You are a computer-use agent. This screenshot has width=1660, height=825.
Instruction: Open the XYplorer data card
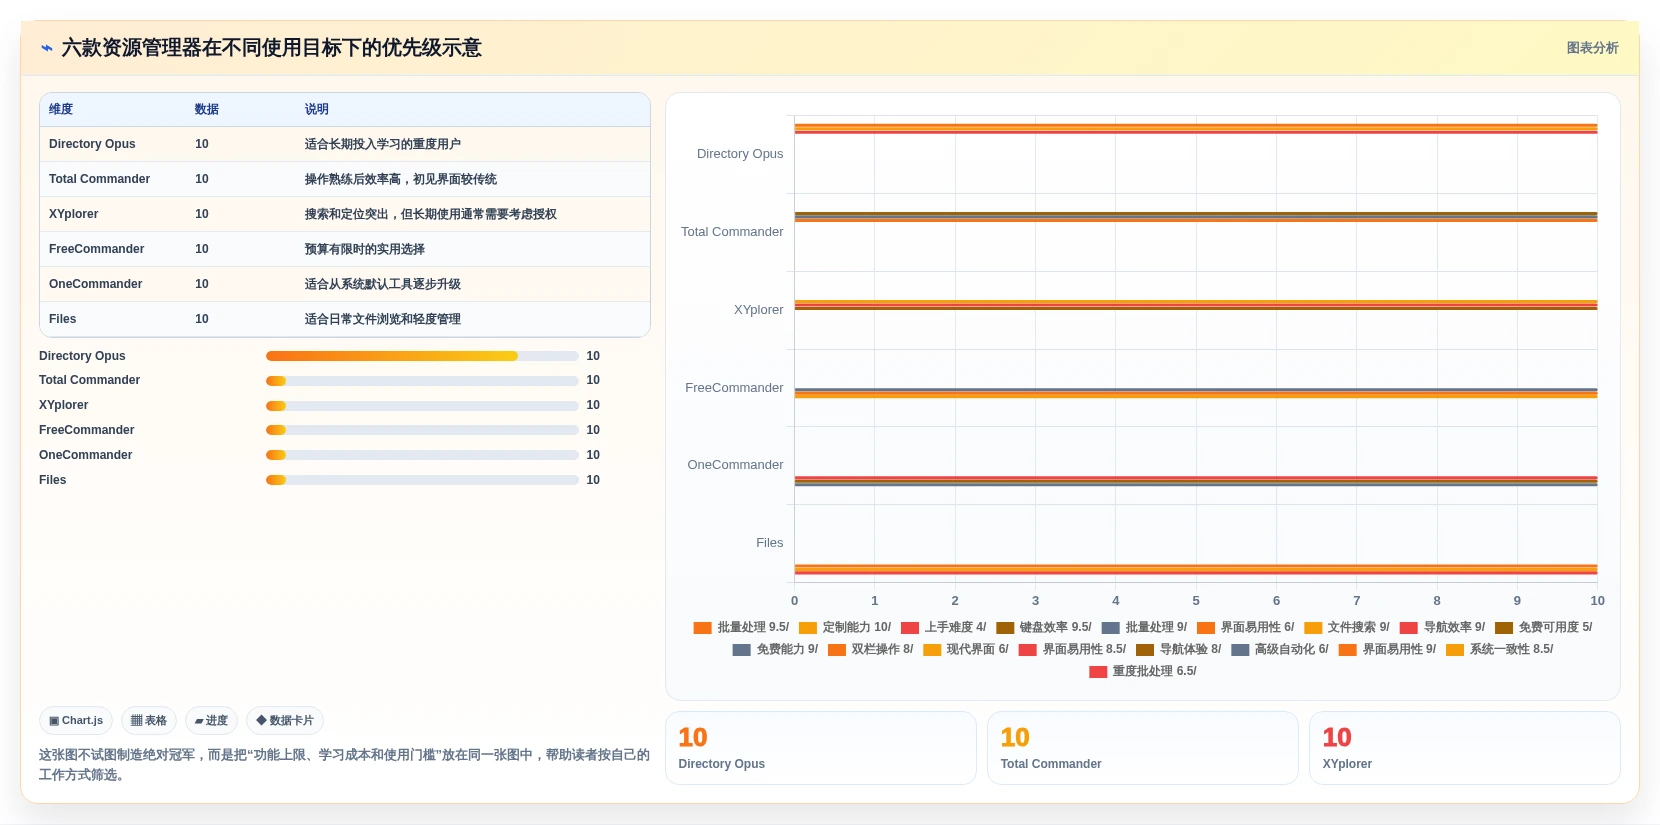tap(1465, 748)
